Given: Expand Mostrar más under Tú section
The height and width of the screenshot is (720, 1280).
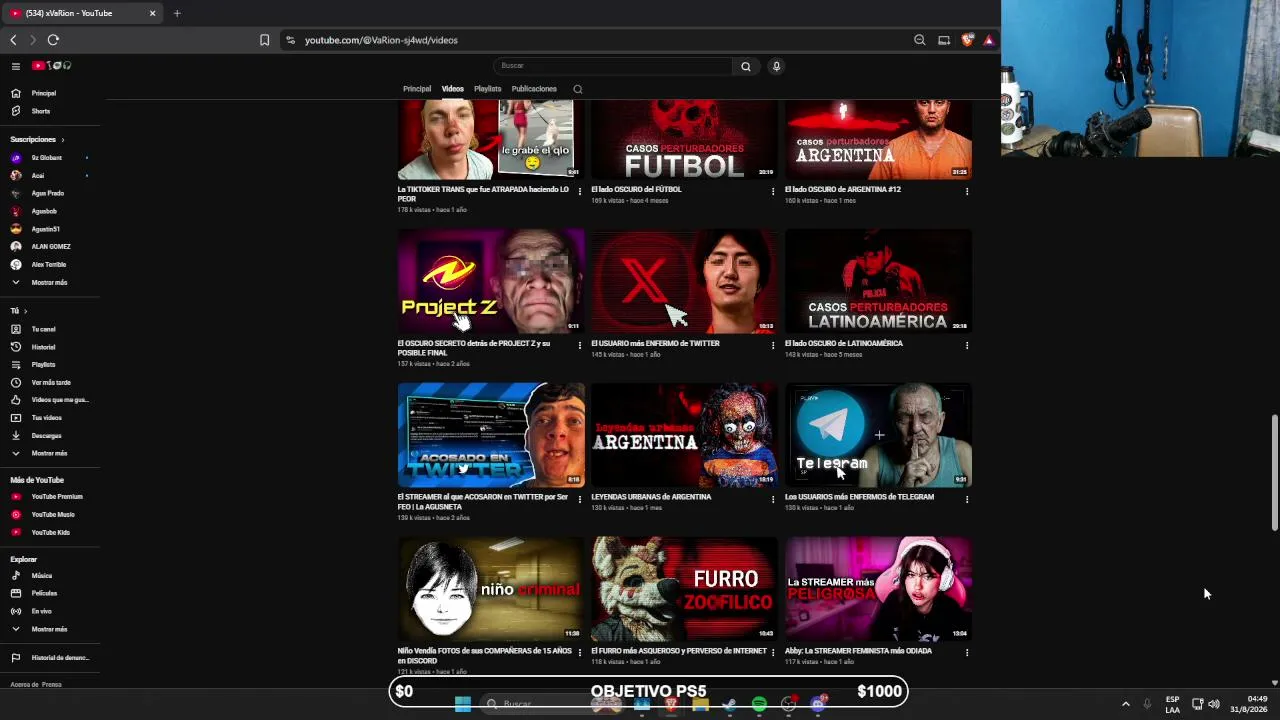Looking at the screenshot, I should [x=50, y=453].
